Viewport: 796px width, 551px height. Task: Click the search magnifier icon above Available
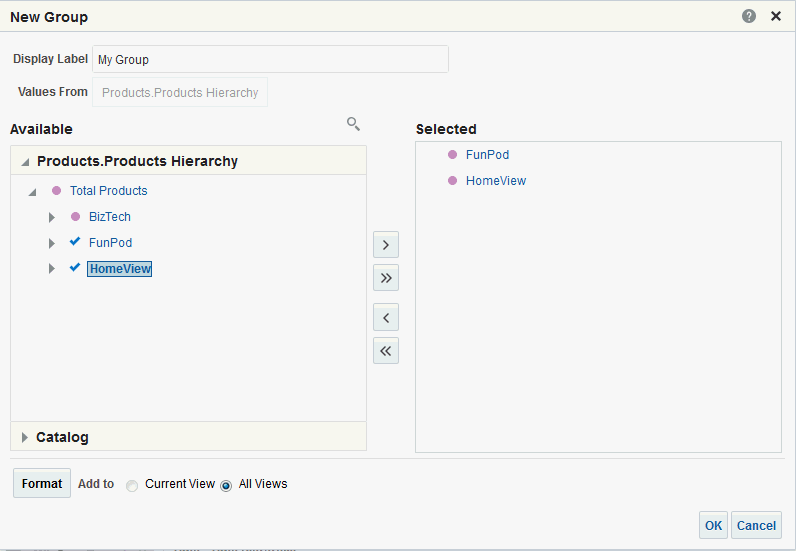[x=353, y=124]
